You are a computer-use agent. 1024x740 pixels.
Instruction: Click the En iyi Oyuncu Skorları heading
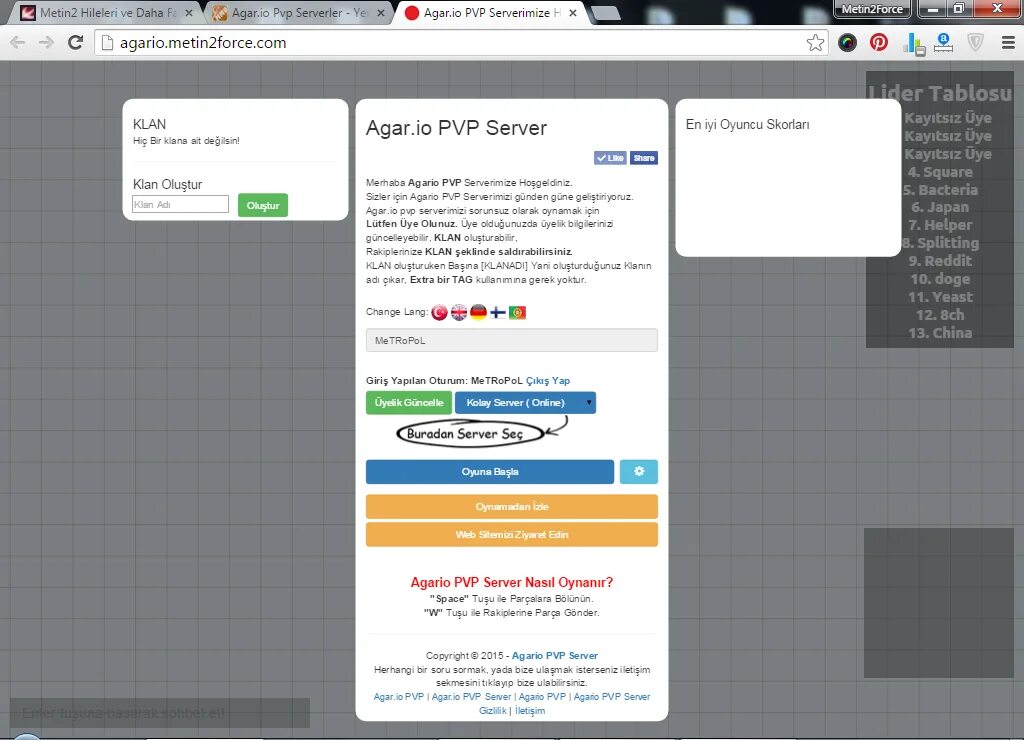coord(747,124)
